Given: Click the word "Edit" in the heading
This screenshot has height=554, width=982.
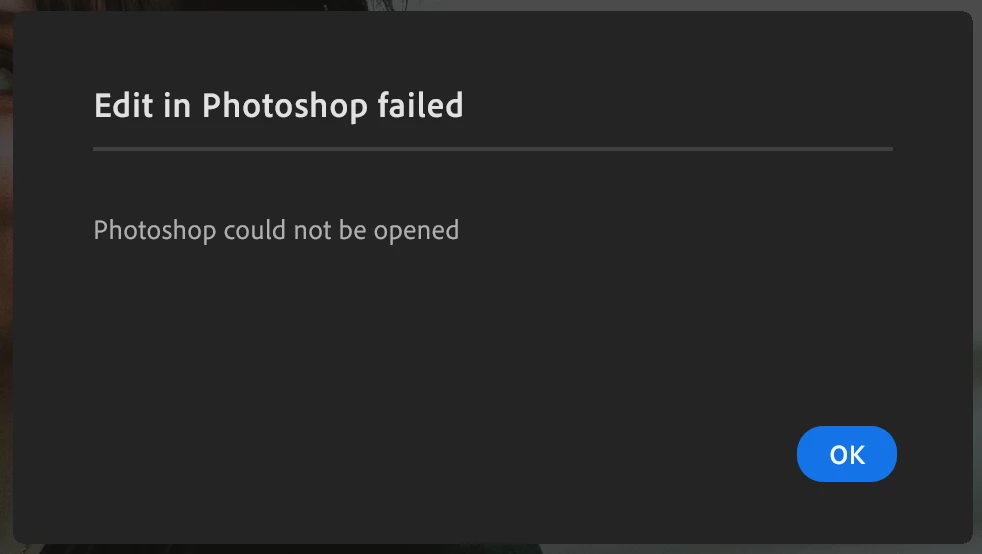Looking at the screenshot, I should [123, 105].
